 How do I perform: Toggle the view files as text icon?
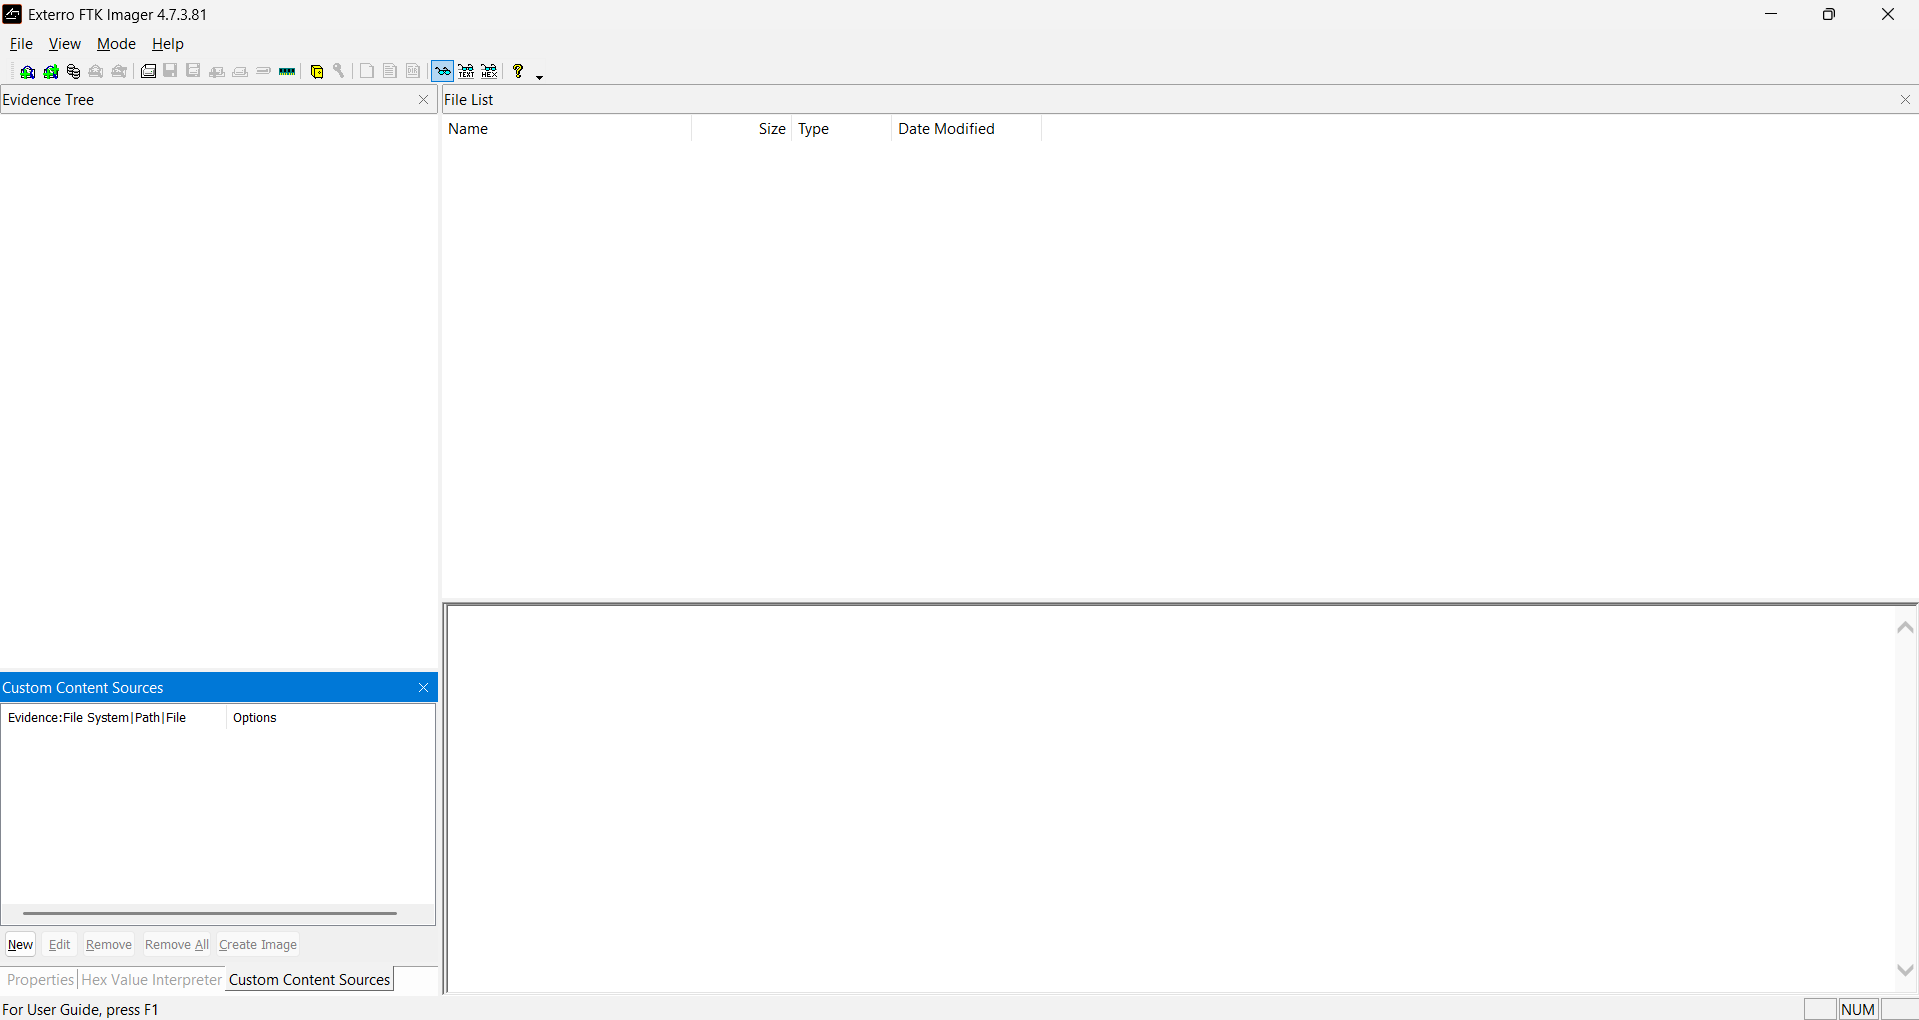[466, 71]
